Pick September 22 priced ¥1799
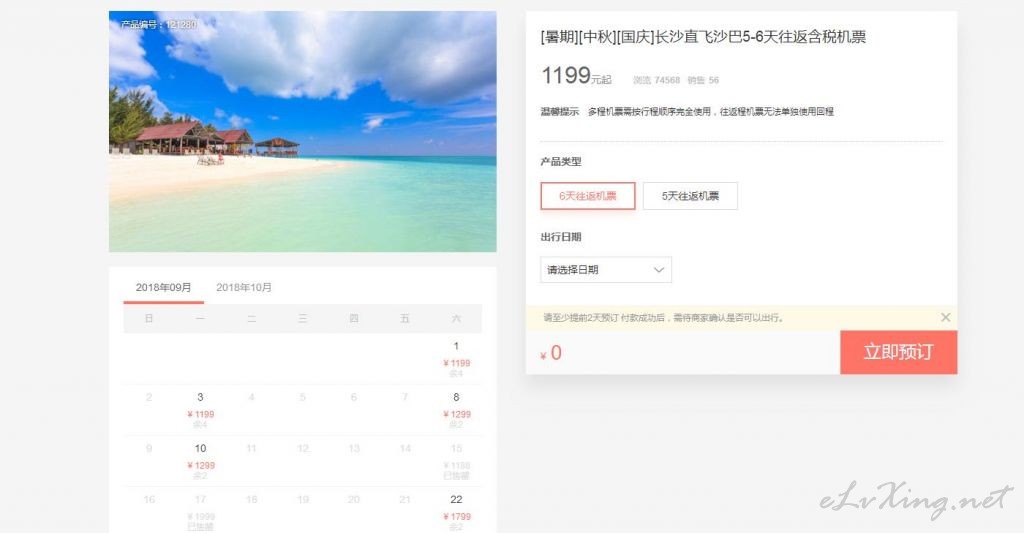 (x=456, y=512)
